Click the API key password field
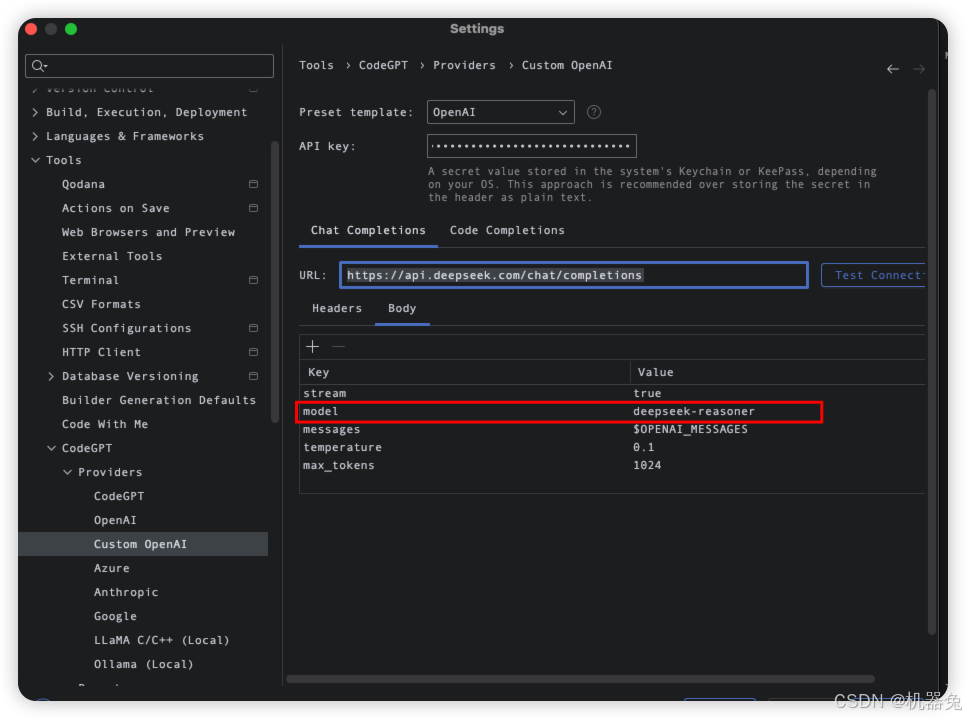This screenshot has height=719, width=966. [531, 146]
